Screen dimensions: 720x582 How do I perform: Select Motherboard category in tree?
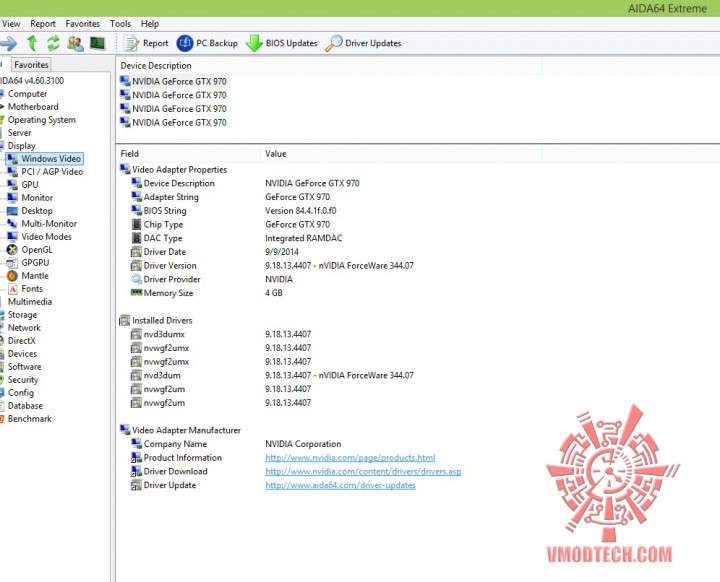point(33,107)
